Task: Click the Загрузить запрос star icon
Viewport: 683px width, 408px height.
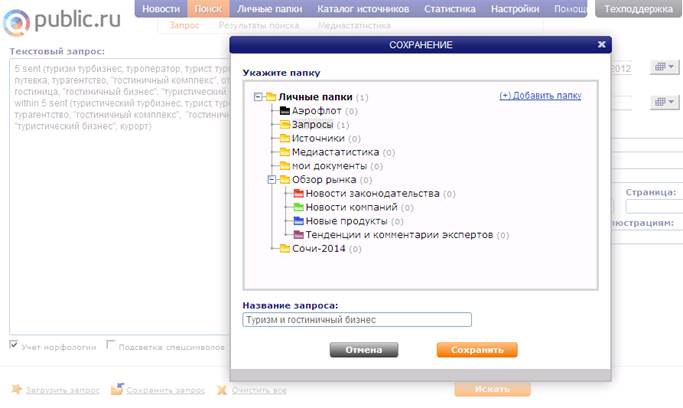Action: 17,389
